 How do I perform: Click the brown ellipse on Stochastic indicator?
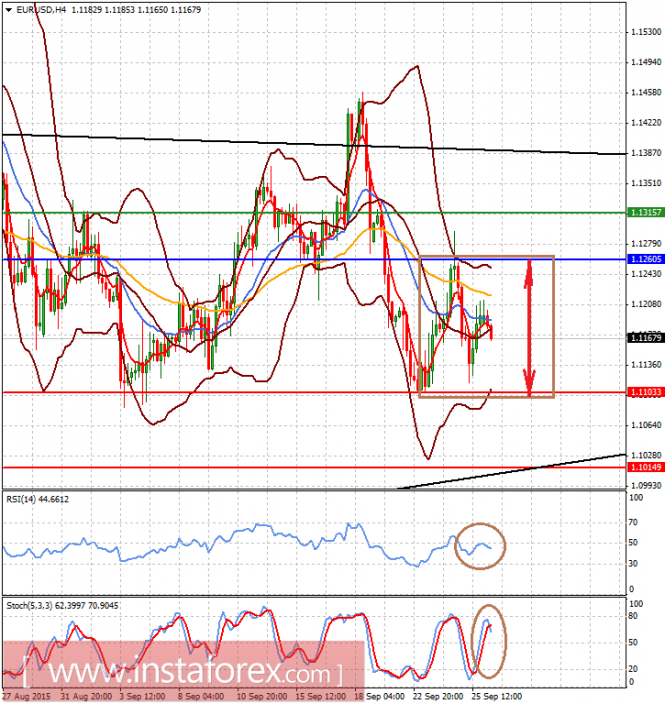(x=489, y=641)
